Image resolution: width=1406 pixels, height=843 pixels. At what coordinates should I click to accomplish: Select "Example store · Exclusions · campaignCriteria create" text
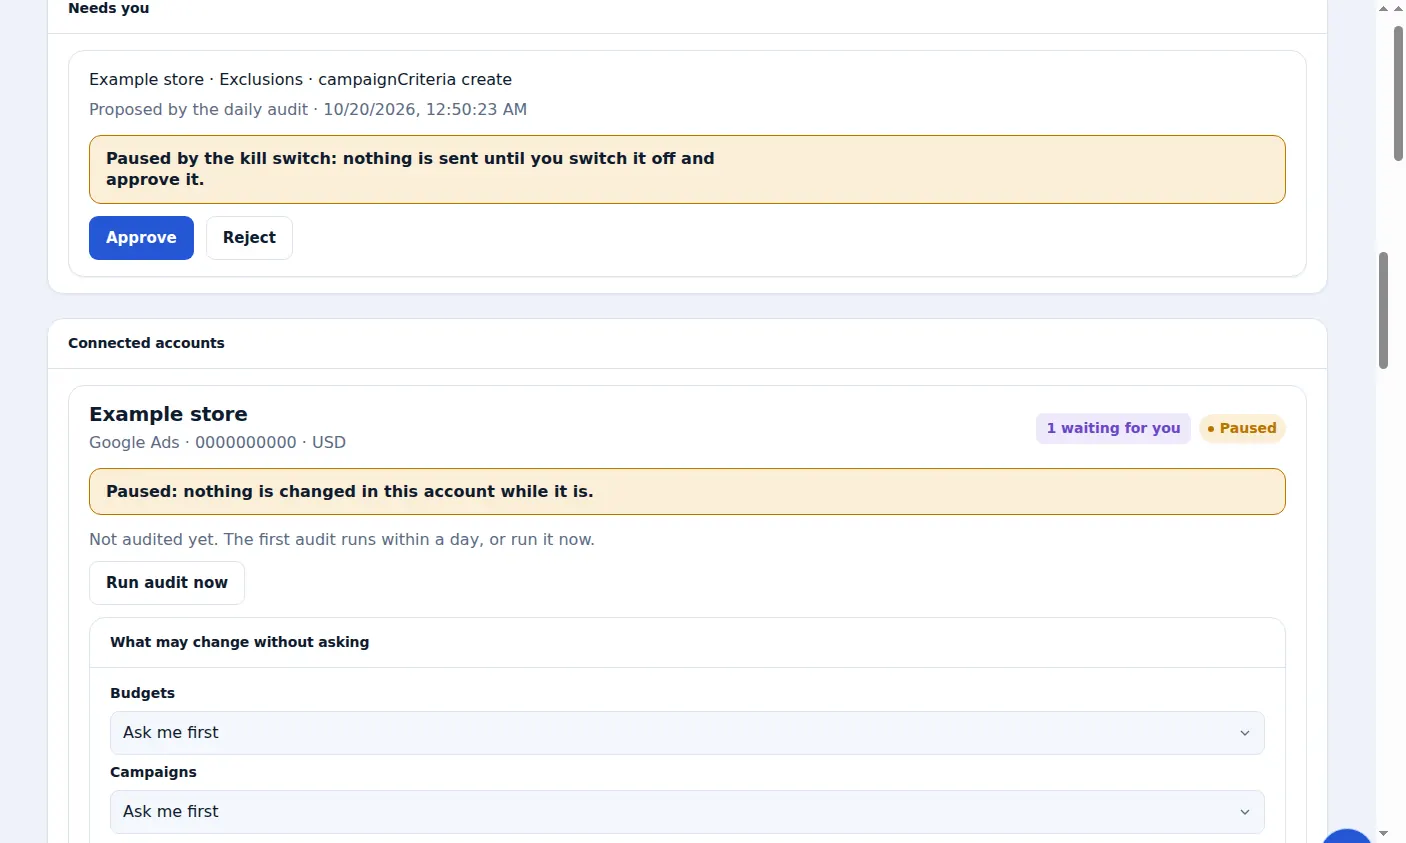[300, 79]
